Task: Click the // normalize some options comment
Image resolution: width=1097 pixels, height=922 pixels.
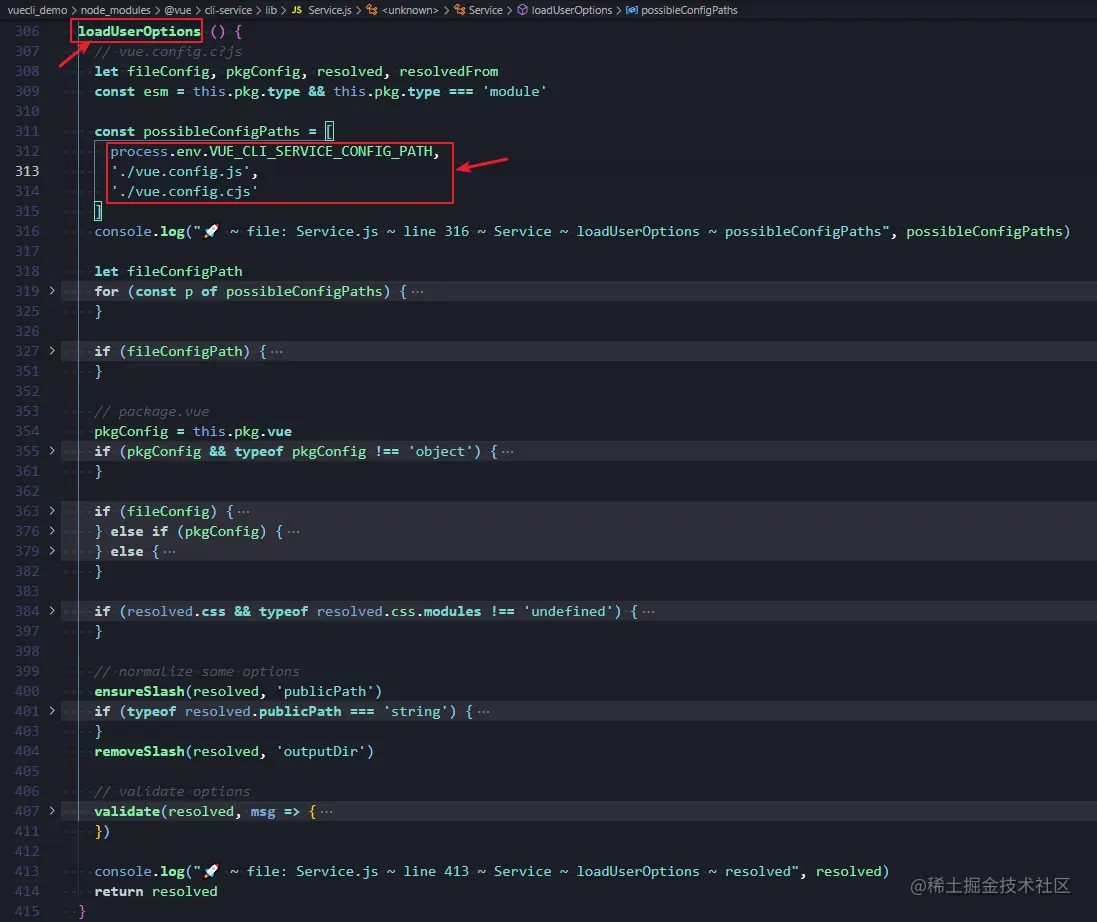Action: [x=197, y=672]
